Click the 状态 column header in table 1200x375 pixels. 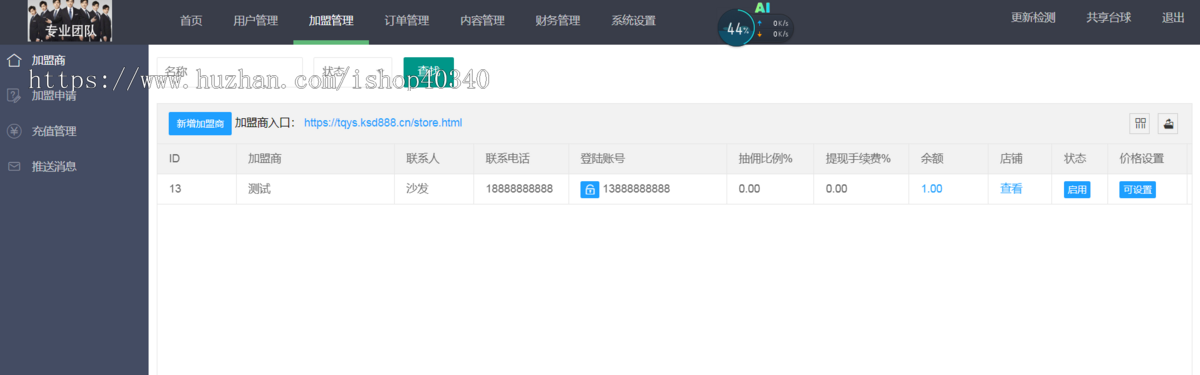pyautogui.click(x=1075, y=159)
